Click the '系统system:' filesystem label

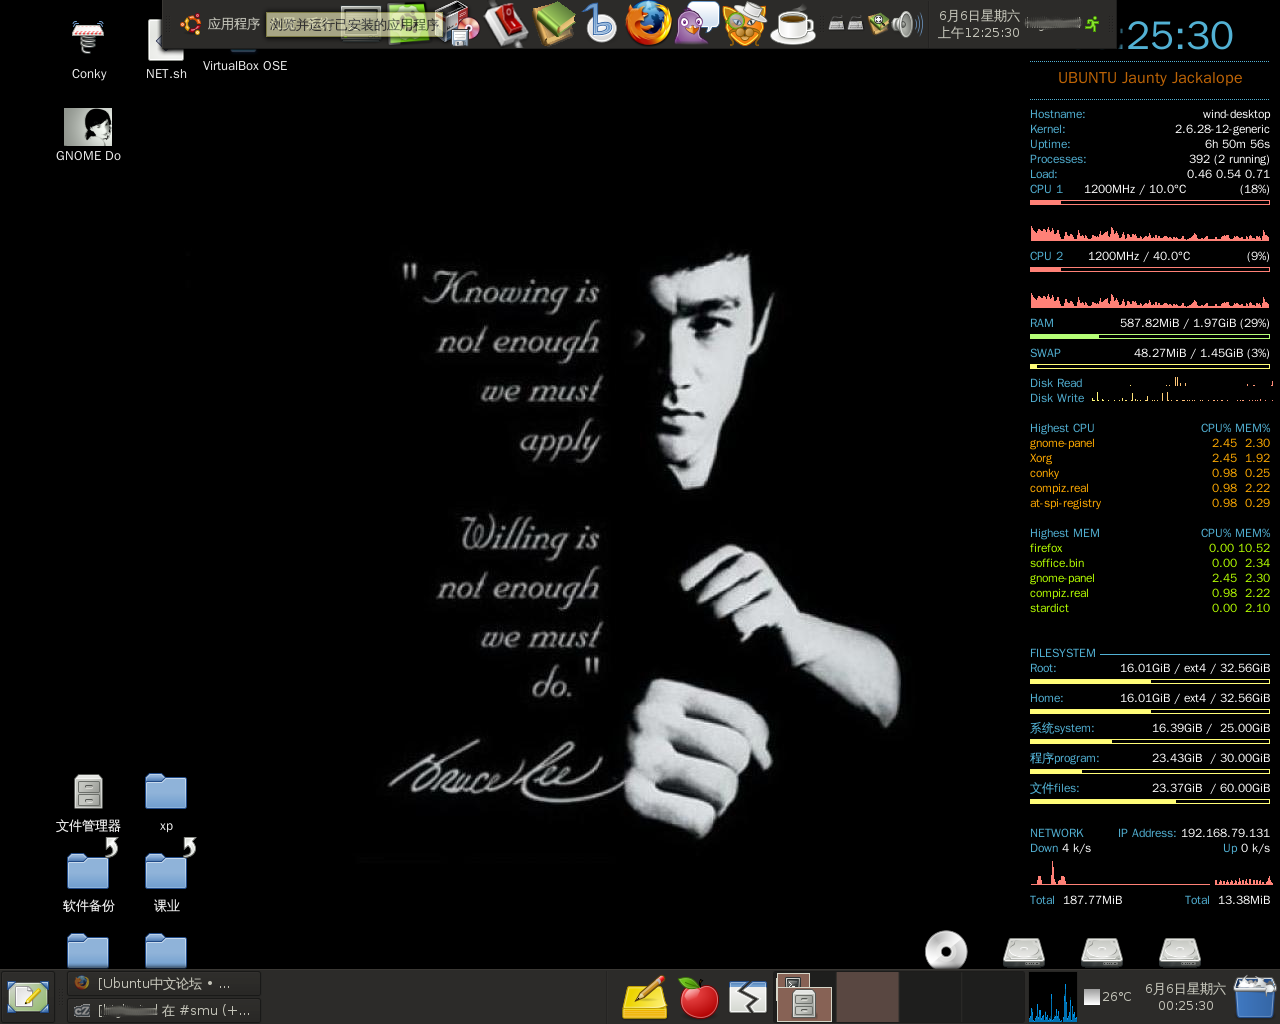[1062, 728]
